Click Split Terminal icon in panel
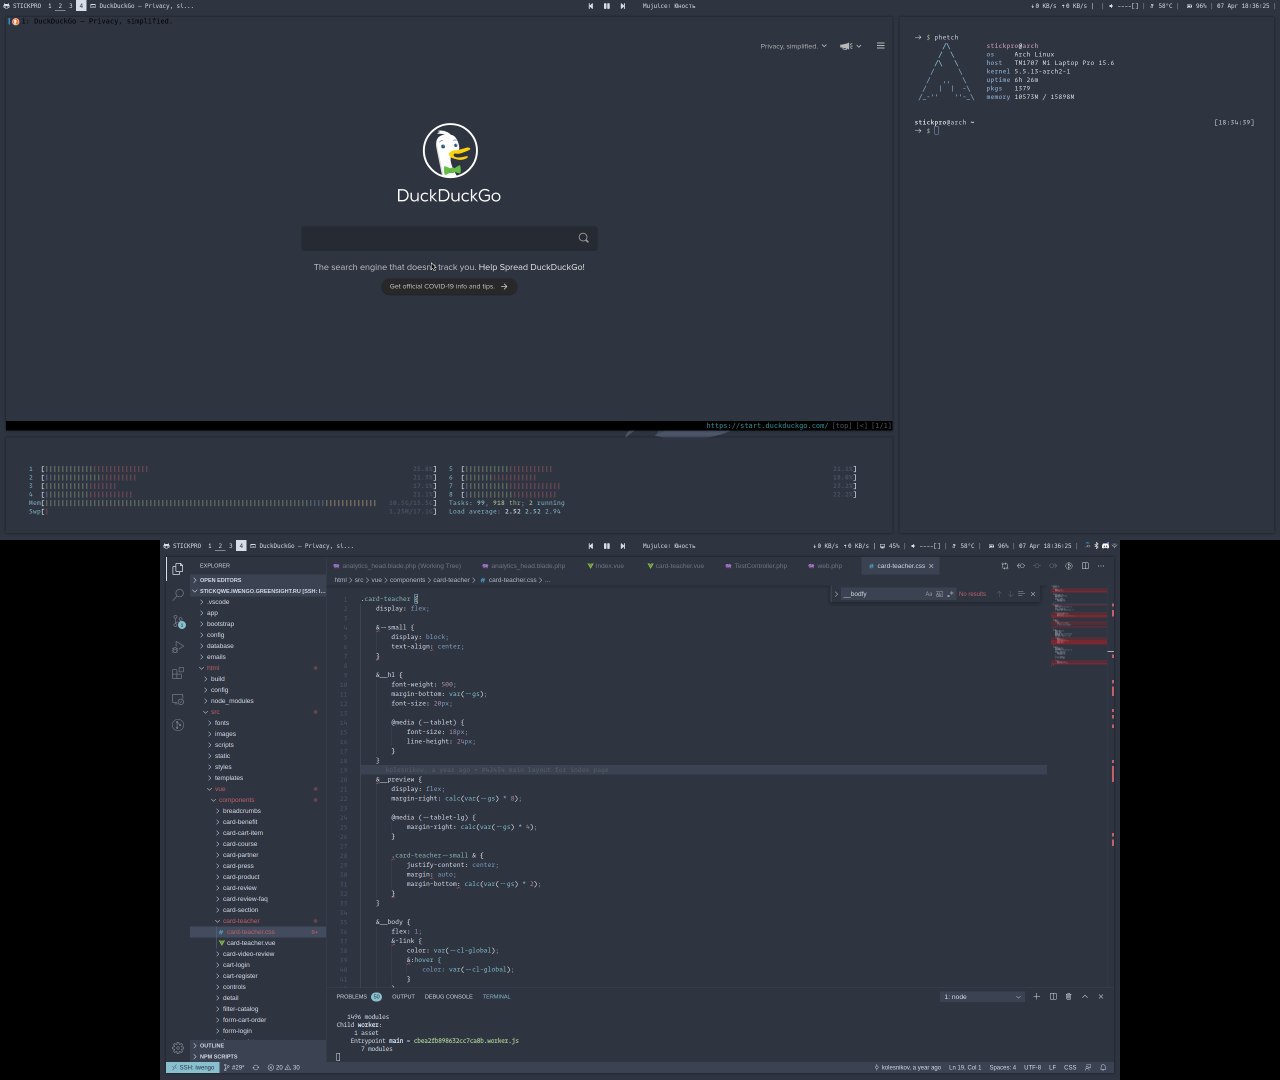This screenshot has width=1280, height=1080. (1053, 997)
